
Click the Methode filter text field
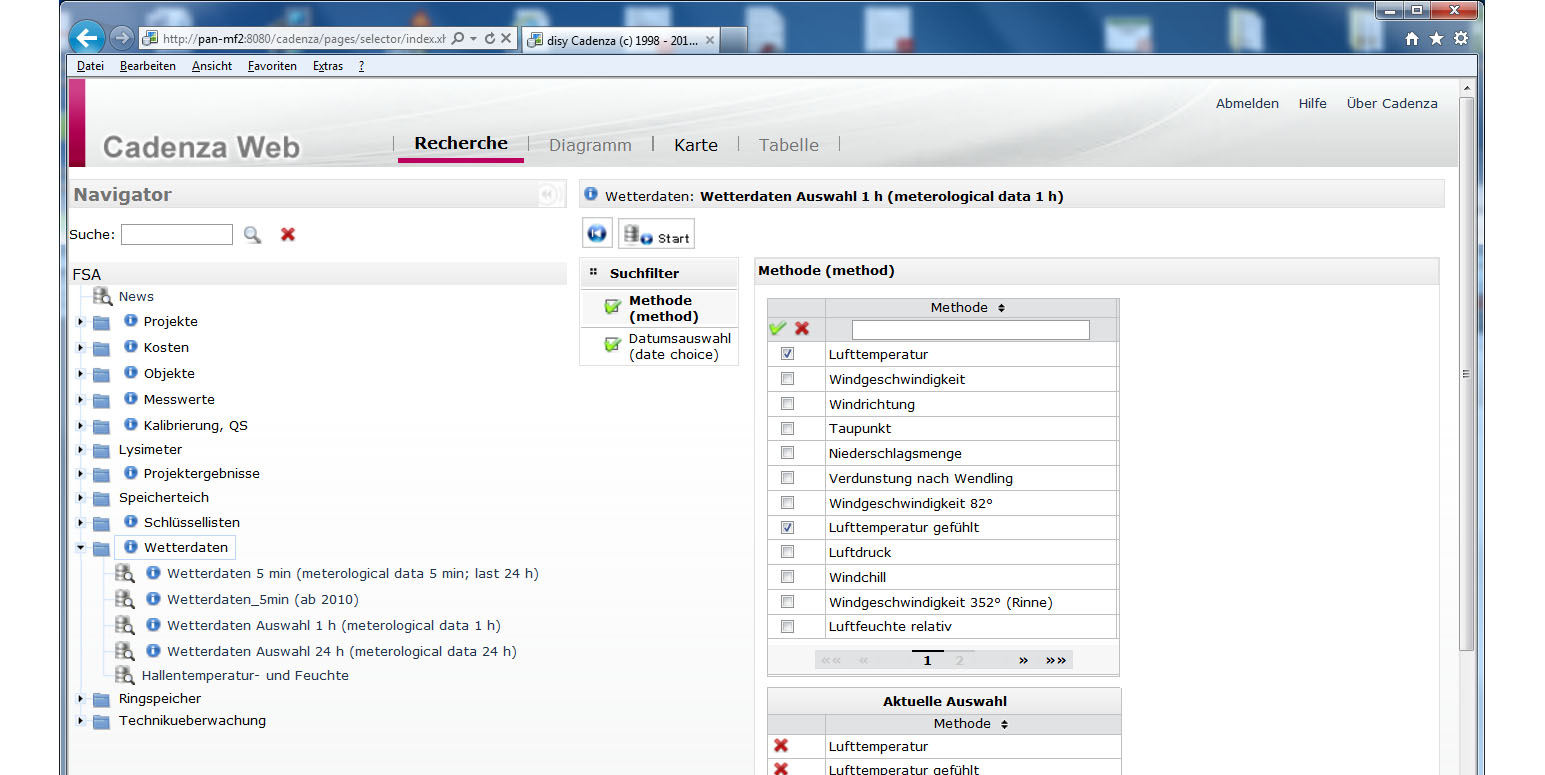[970, 330]
